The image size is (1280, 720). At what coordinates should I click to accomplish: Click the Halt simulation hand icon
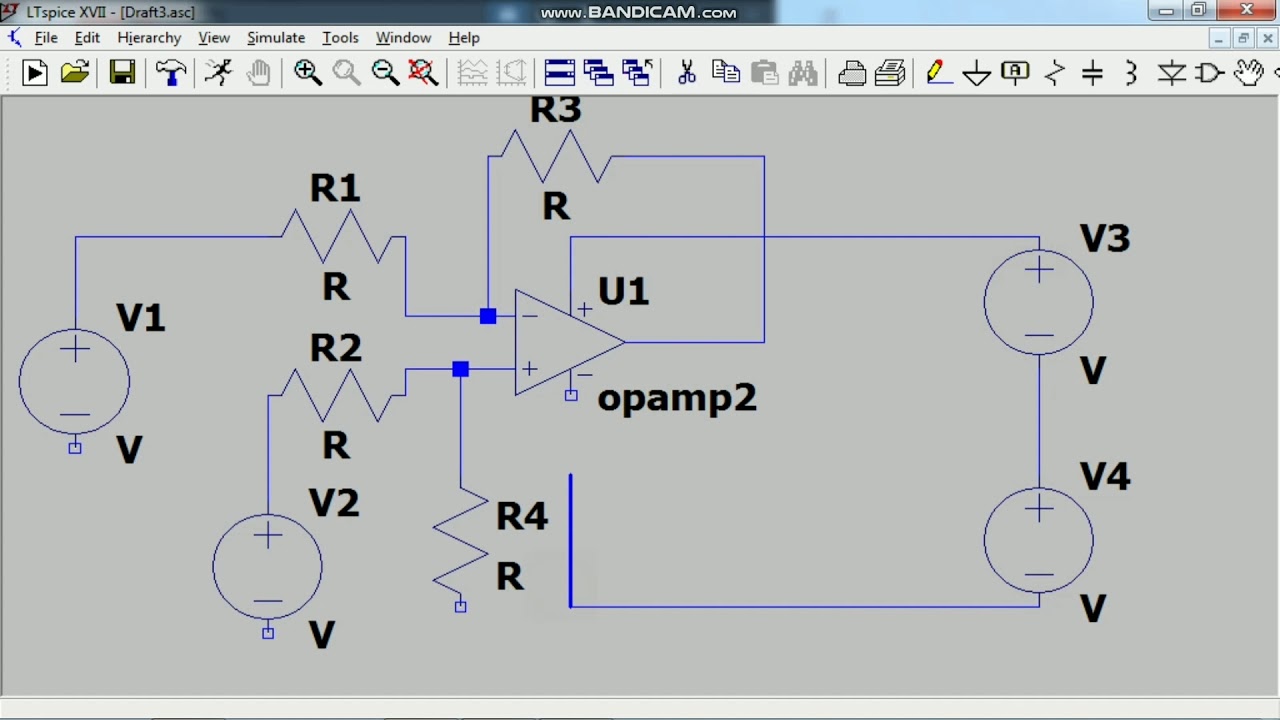click(x=259, y=73)
